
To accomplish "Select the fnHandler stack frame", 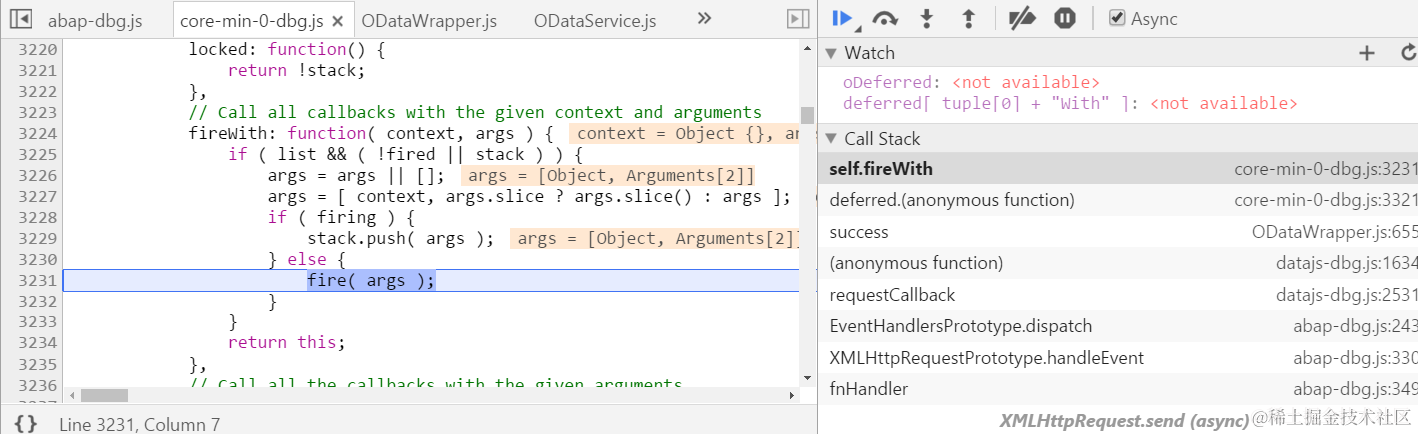I will [x=1118, y=389].
